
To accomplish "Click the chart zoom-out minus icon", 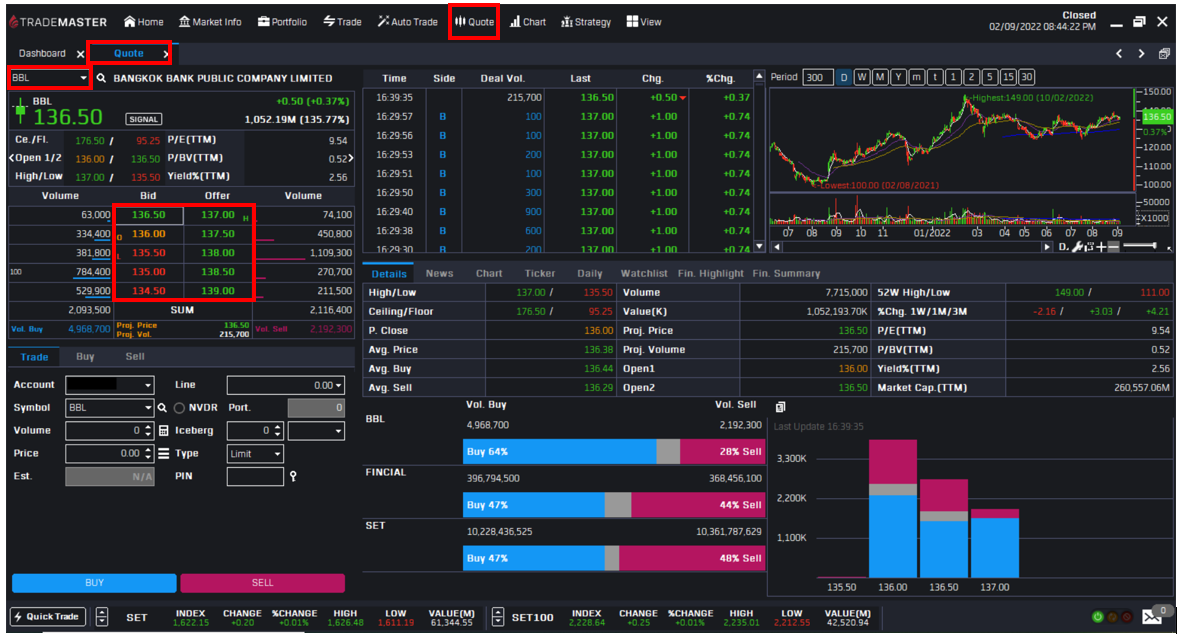I will [x=1113, y=247].
